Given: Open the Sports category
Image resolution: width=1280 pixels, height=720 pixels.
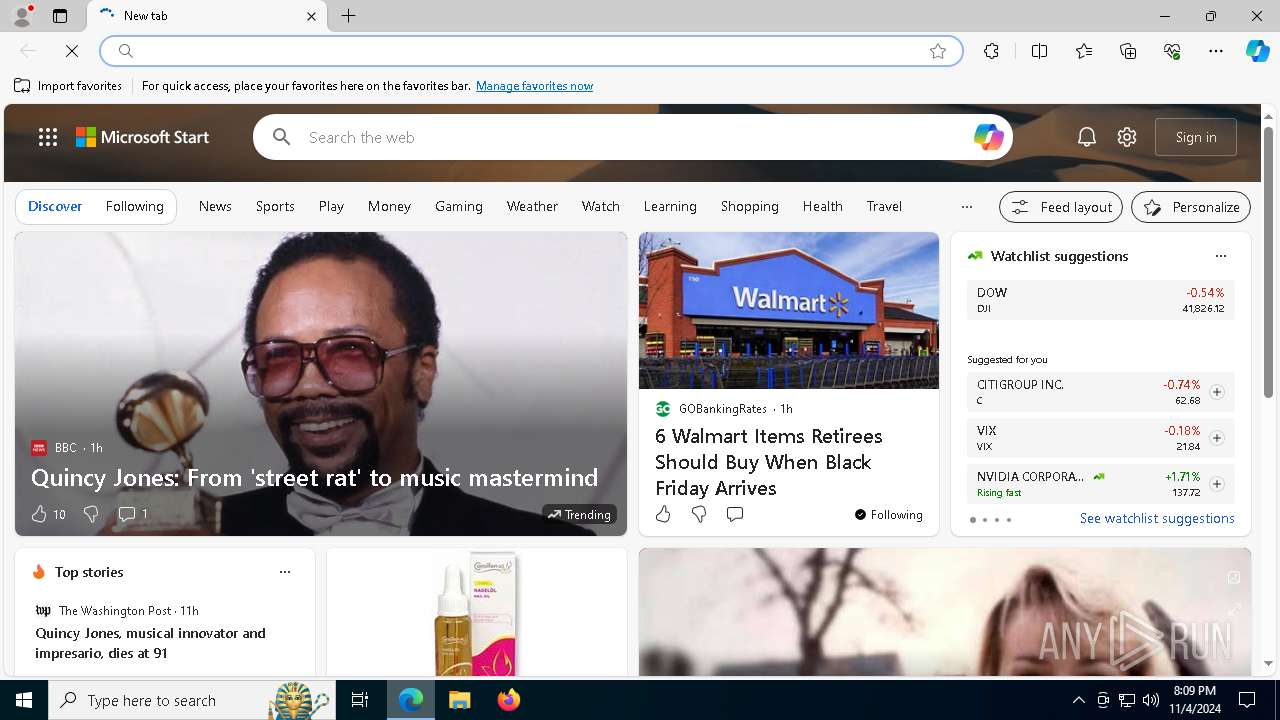Looking at the screenshot, I should pyautogui.click(x=275, y=206).
